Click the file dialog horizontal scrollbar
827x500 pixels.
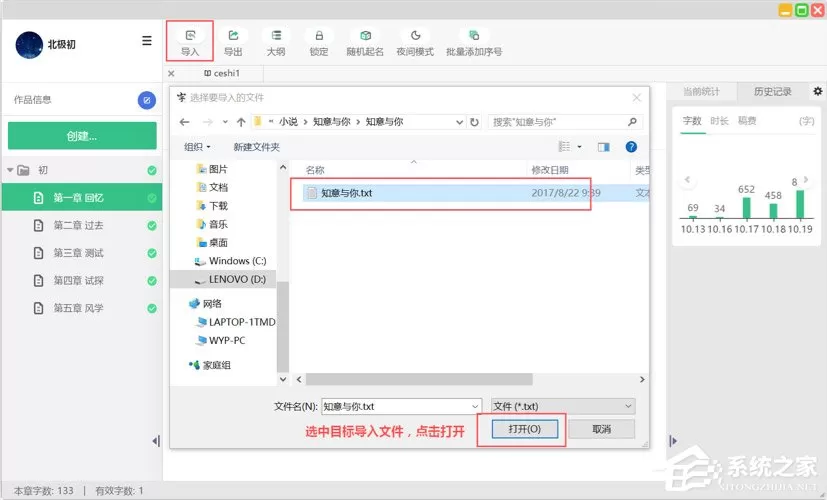tap(419, 379)
